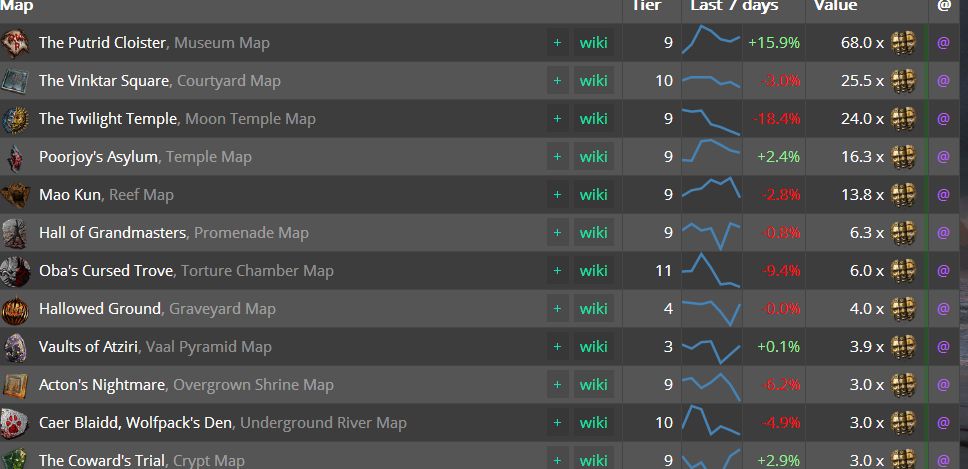
Task: Click the Poorjoy's Asylum price trend sparkline
Action: click(x=711, y=157)
